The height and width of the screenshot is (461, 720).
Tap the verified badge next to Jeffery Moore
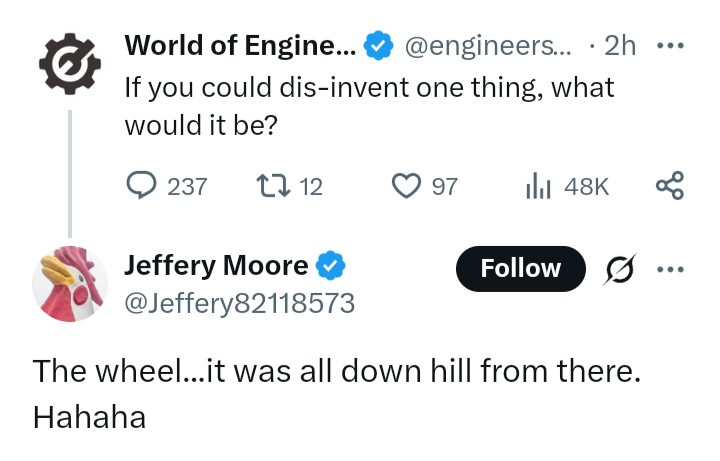click(x=331, y=265)
